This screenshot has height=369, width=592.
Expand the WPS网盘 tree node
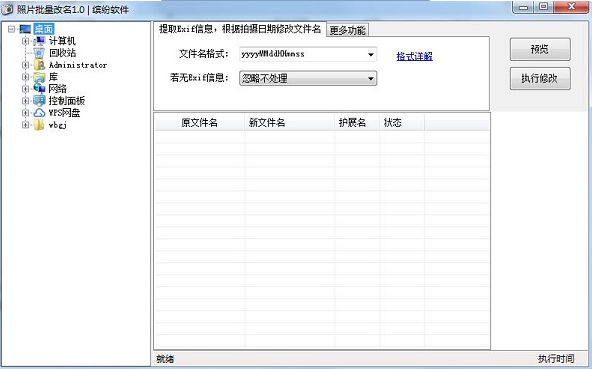click(25, 113)
